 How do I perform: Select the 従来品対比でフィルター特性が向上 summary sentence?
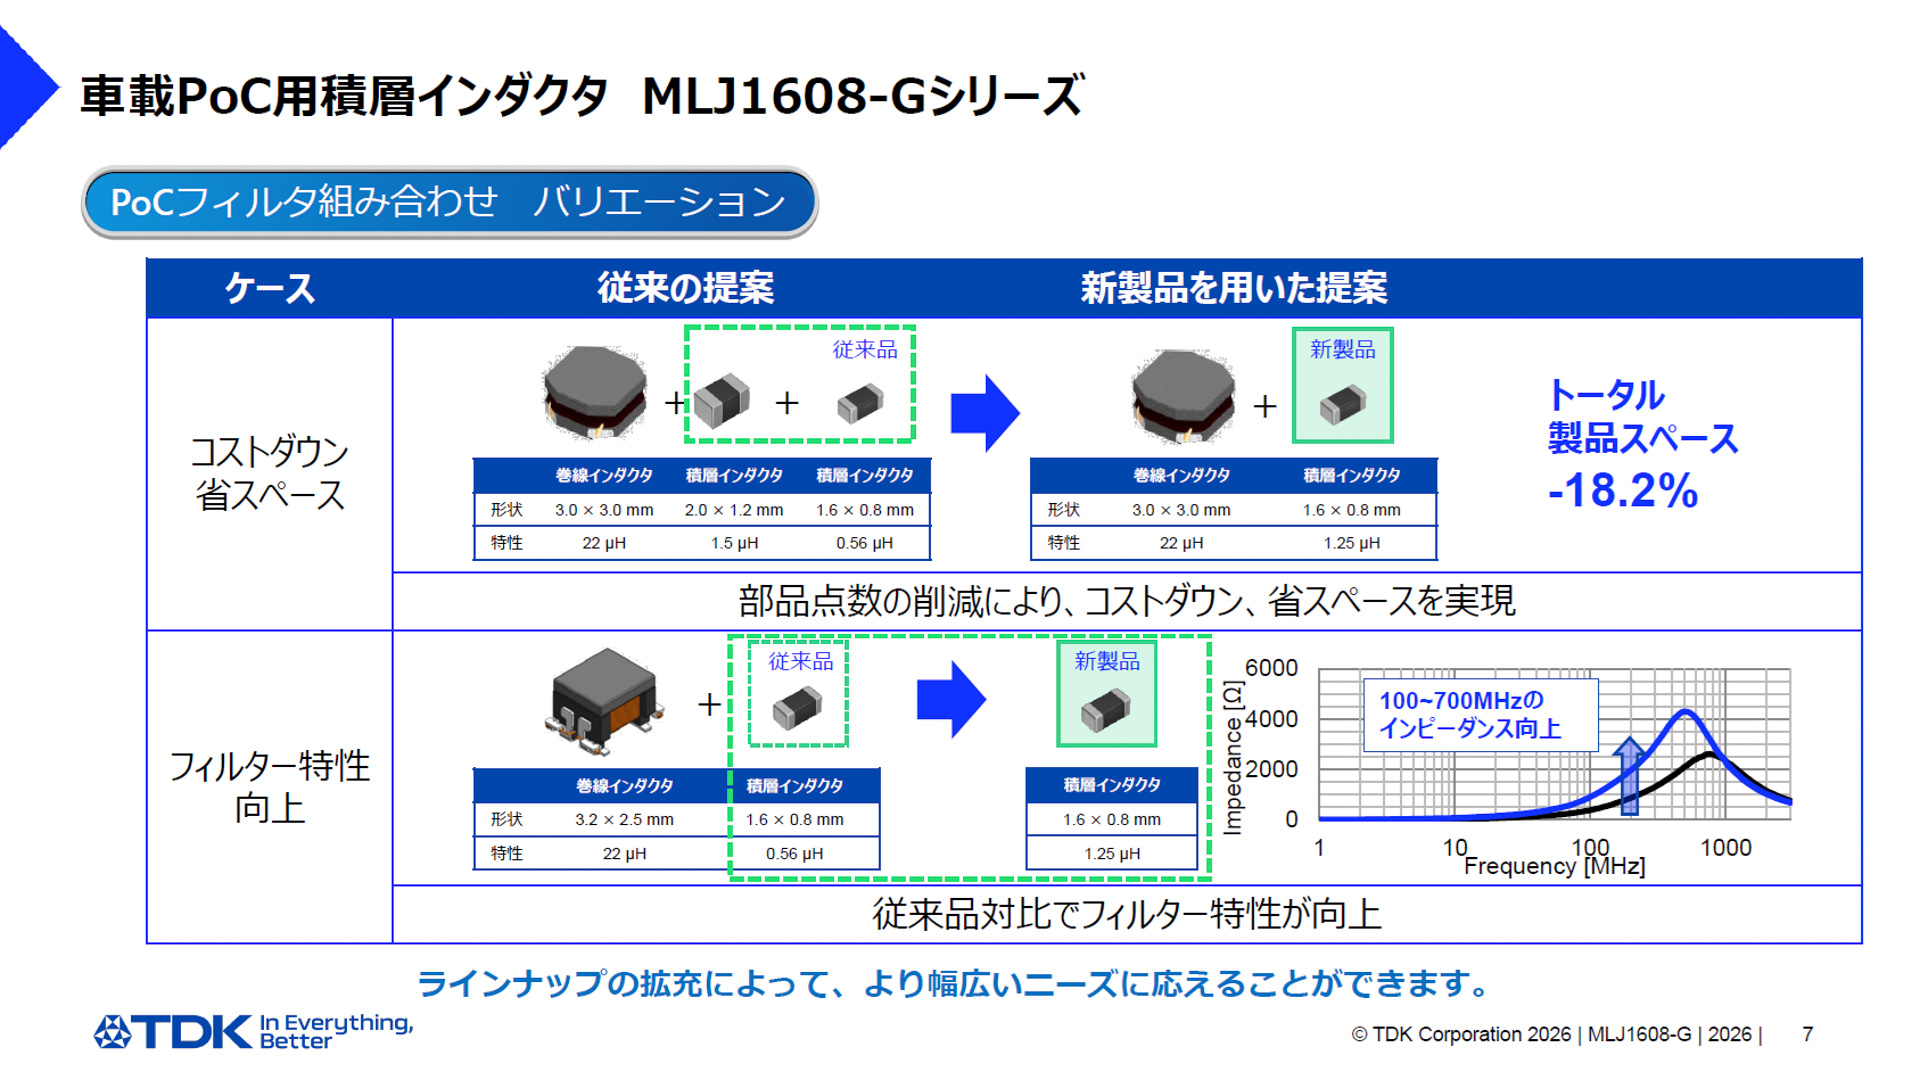[x=1127, y=914]
